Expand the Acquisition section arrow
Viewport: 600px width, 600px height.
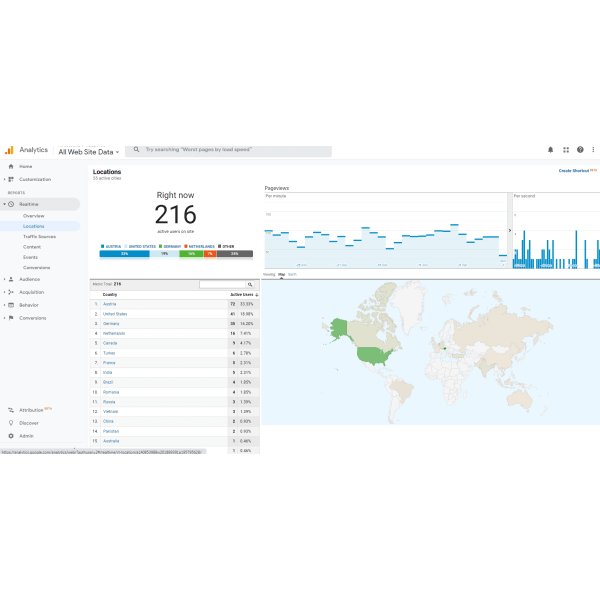4,292
